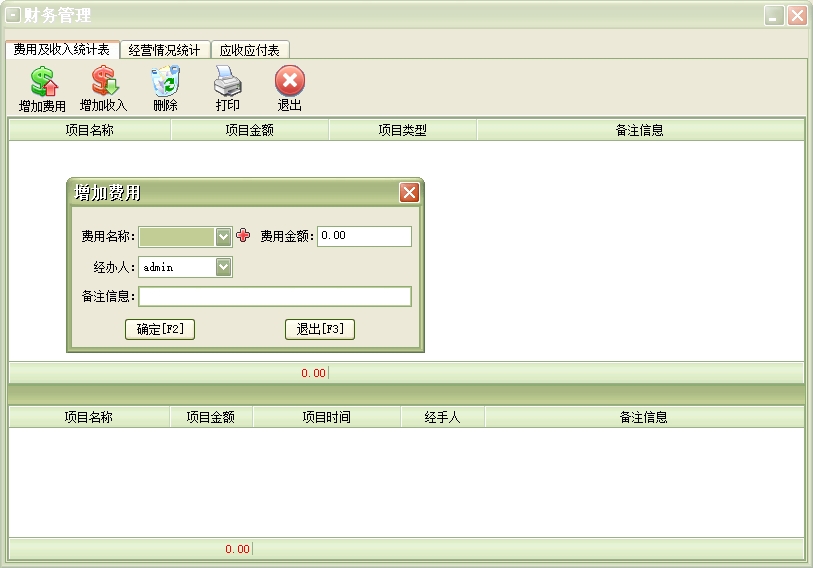Select the 费用及收入统计表 tab
Screen dimensions: 813x568
[x=62, y=50]
